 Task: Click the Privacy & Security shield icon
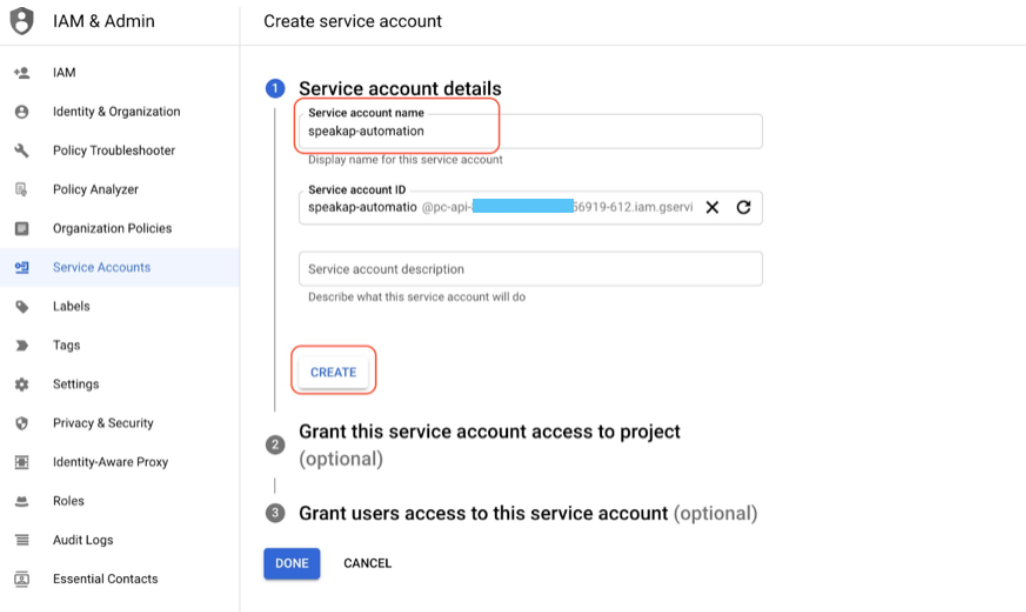tap(22, 423)
